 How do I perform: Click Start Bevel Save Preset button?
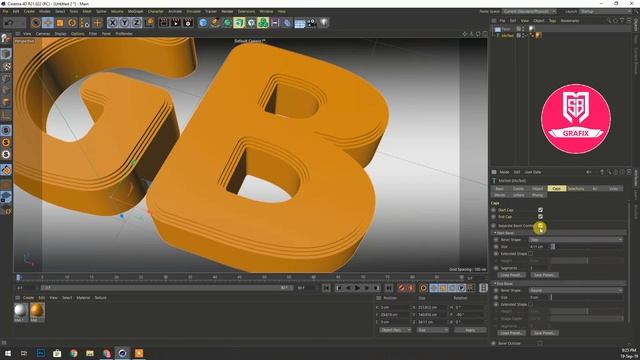click(544, 275)
